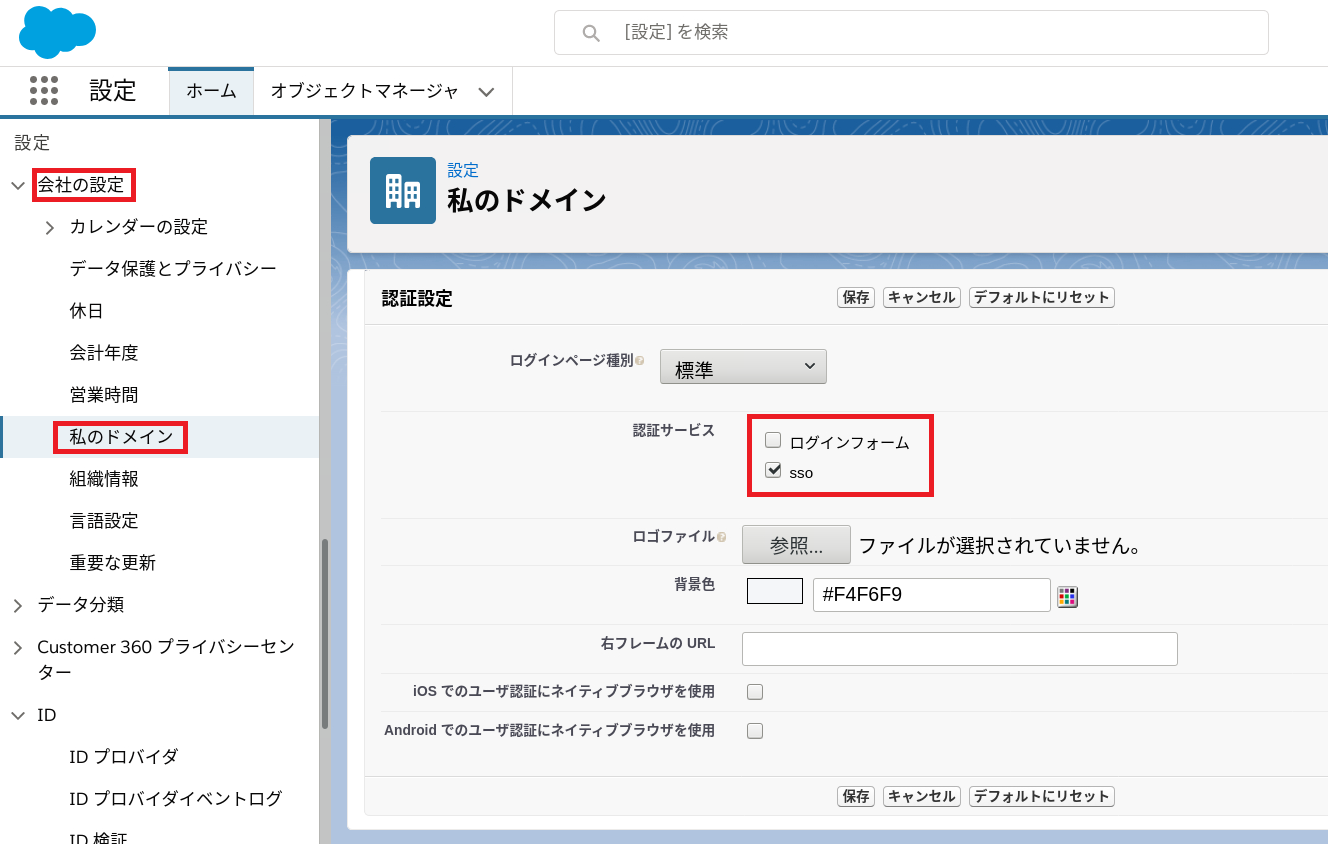Click the #F4F6F9 background color field

(x=932, y=595)
